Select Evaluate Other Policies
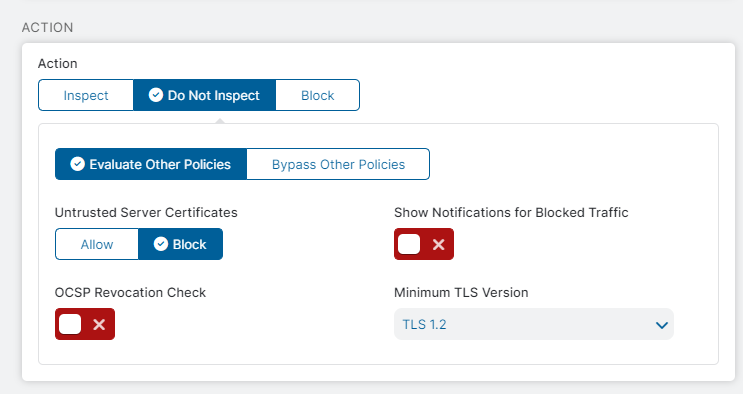The width and height of the screenshot is (743, 394). [x=151, y=164]
